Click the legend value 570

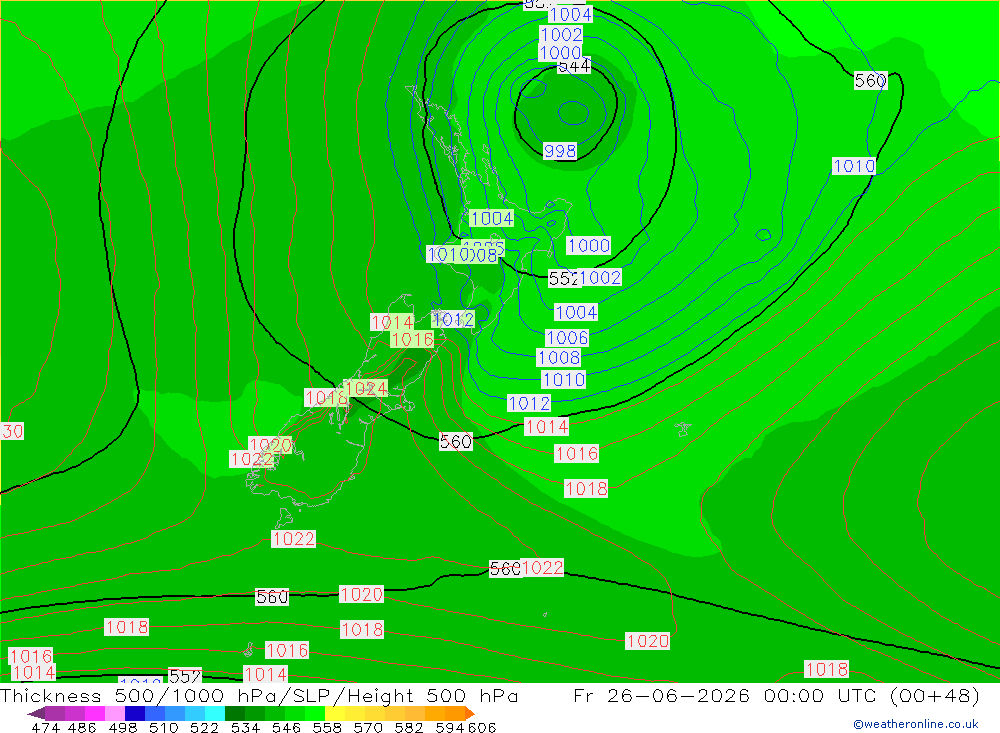click(x=368, y=727)
